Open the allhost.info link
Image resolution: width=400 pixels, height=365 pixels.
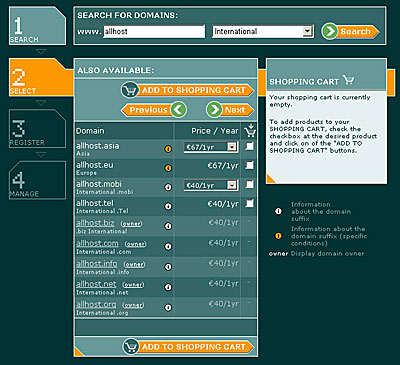click(x=97, y=264)
